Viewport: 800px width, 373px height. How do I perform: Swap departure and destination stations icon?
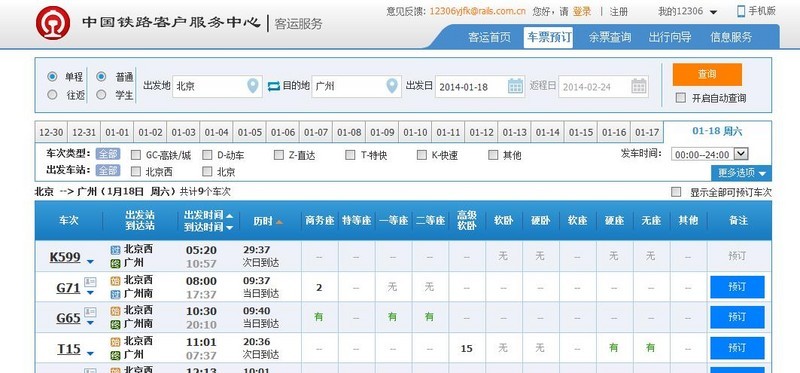pyautogui.click(x=274, y=86)
